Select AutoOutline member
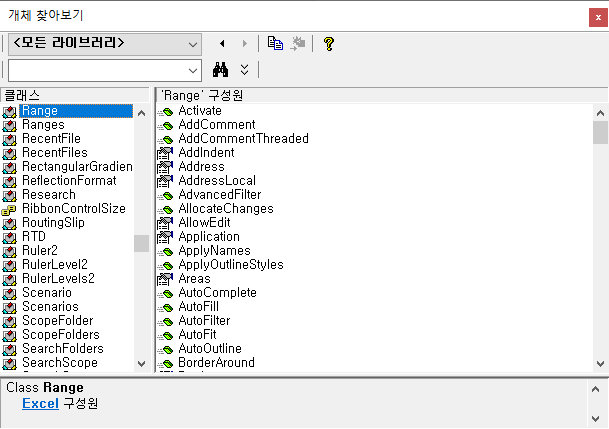The width and height of the screenshot is (609, 429). [x=210, y=348]
